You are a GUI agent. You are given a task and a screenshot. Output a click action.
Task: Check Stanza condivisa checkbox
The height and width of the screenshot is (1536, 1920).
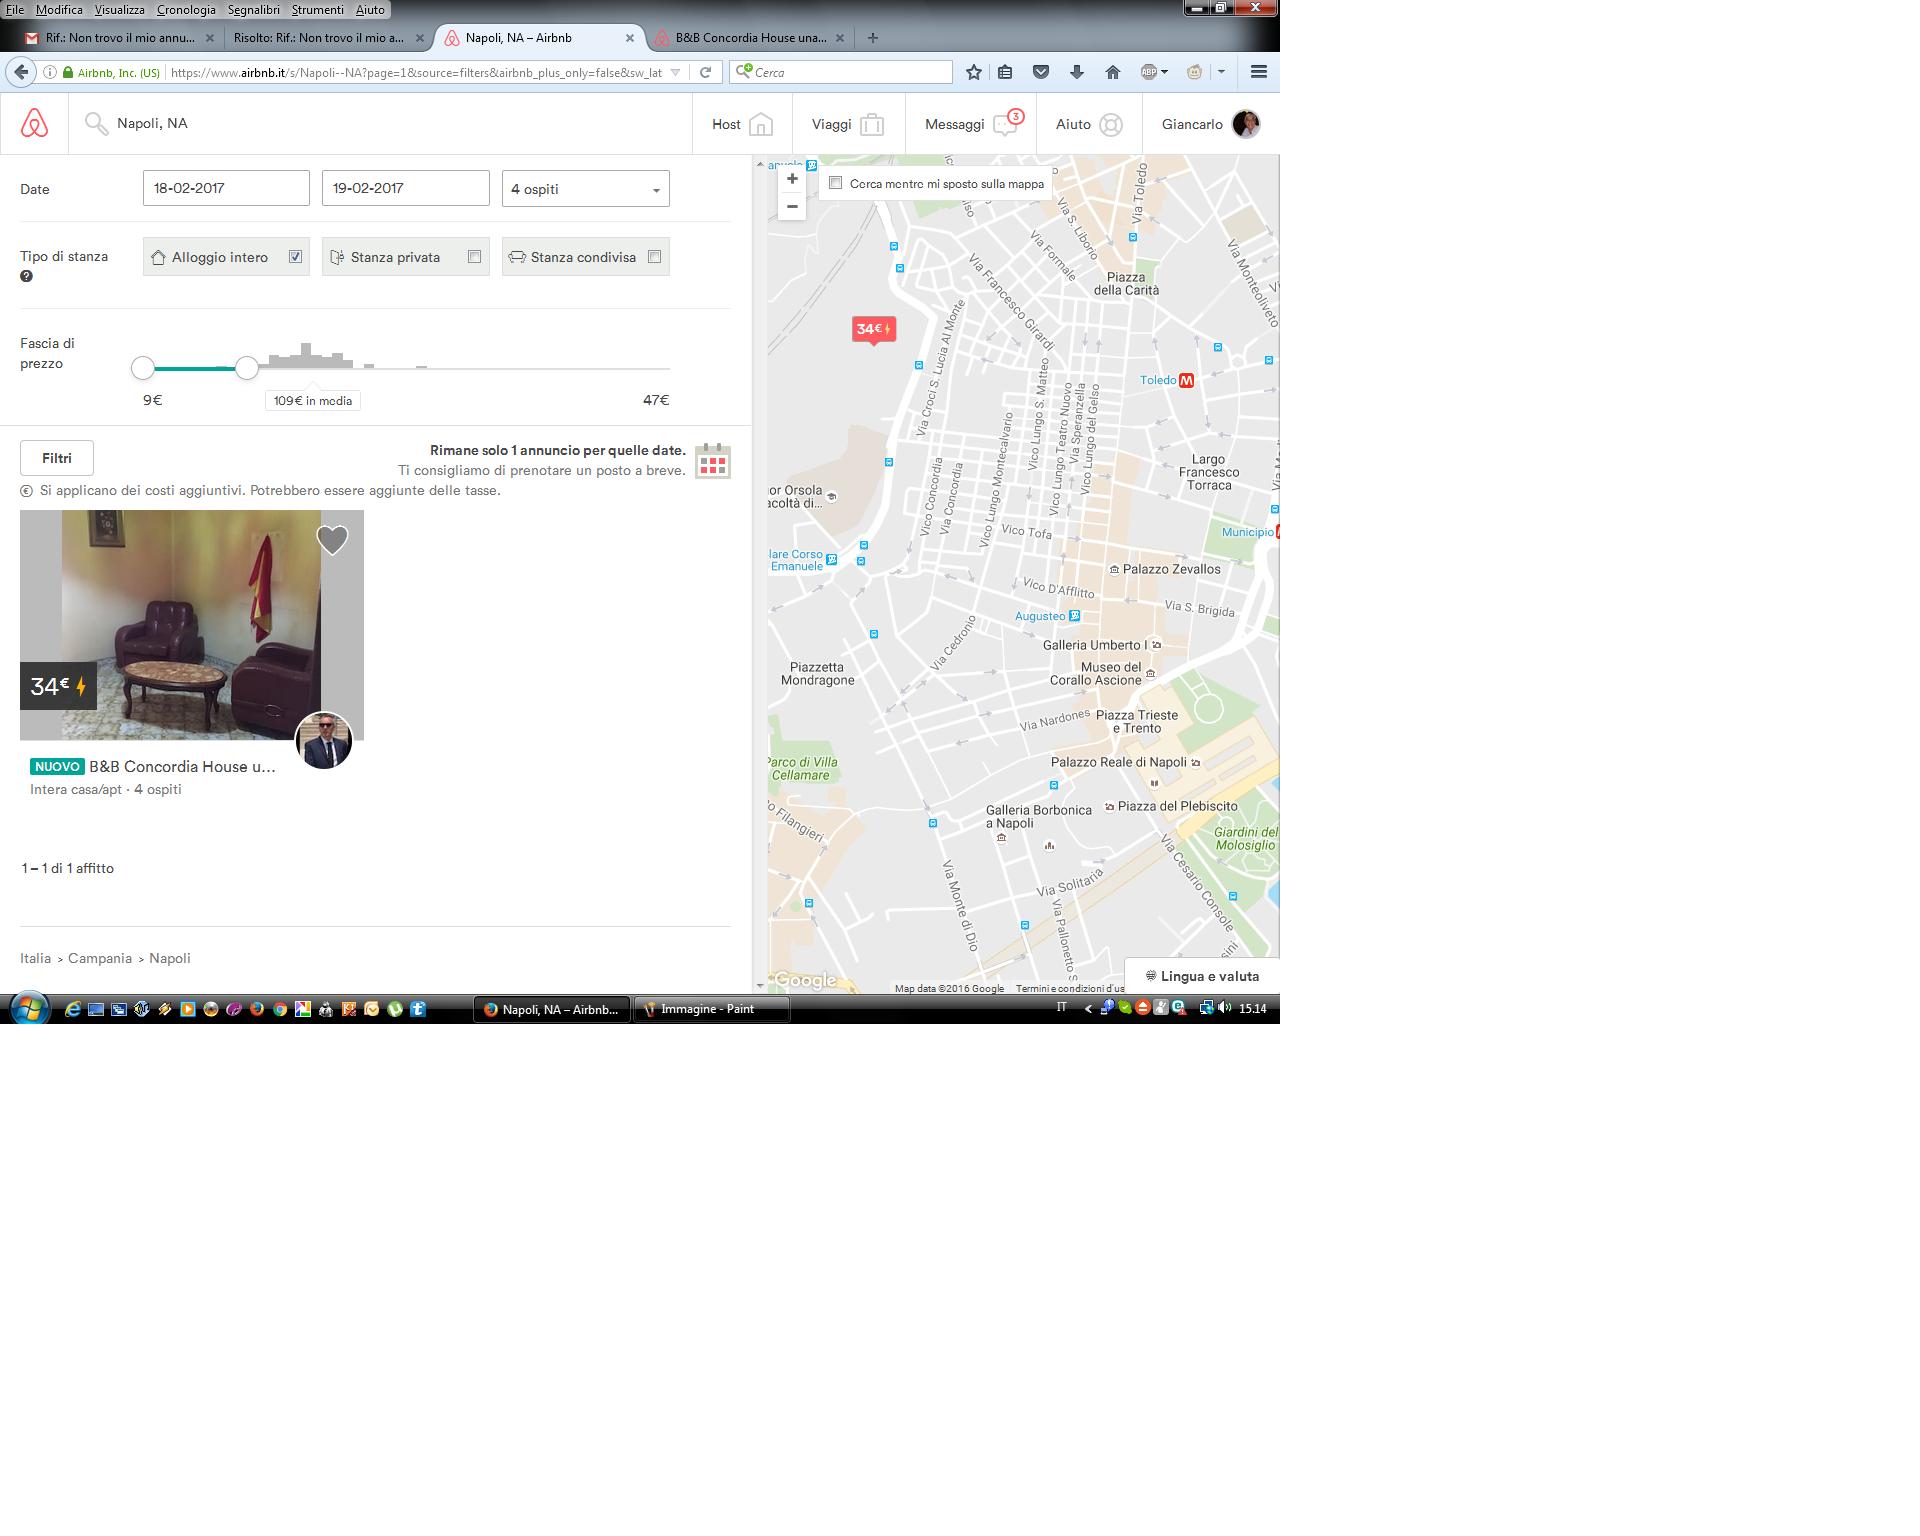coord(655,257)
